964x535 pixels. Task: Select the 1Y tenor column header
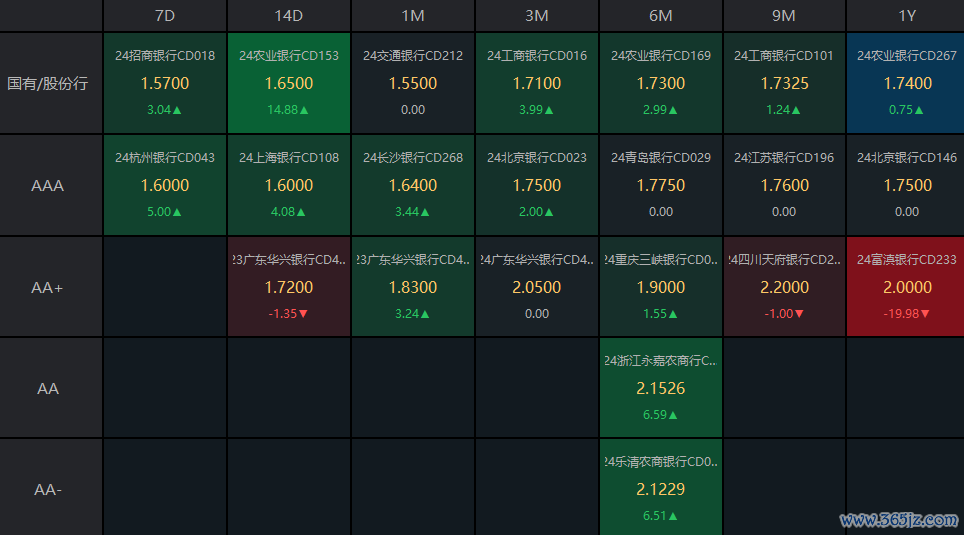click(x=906, y=15)
